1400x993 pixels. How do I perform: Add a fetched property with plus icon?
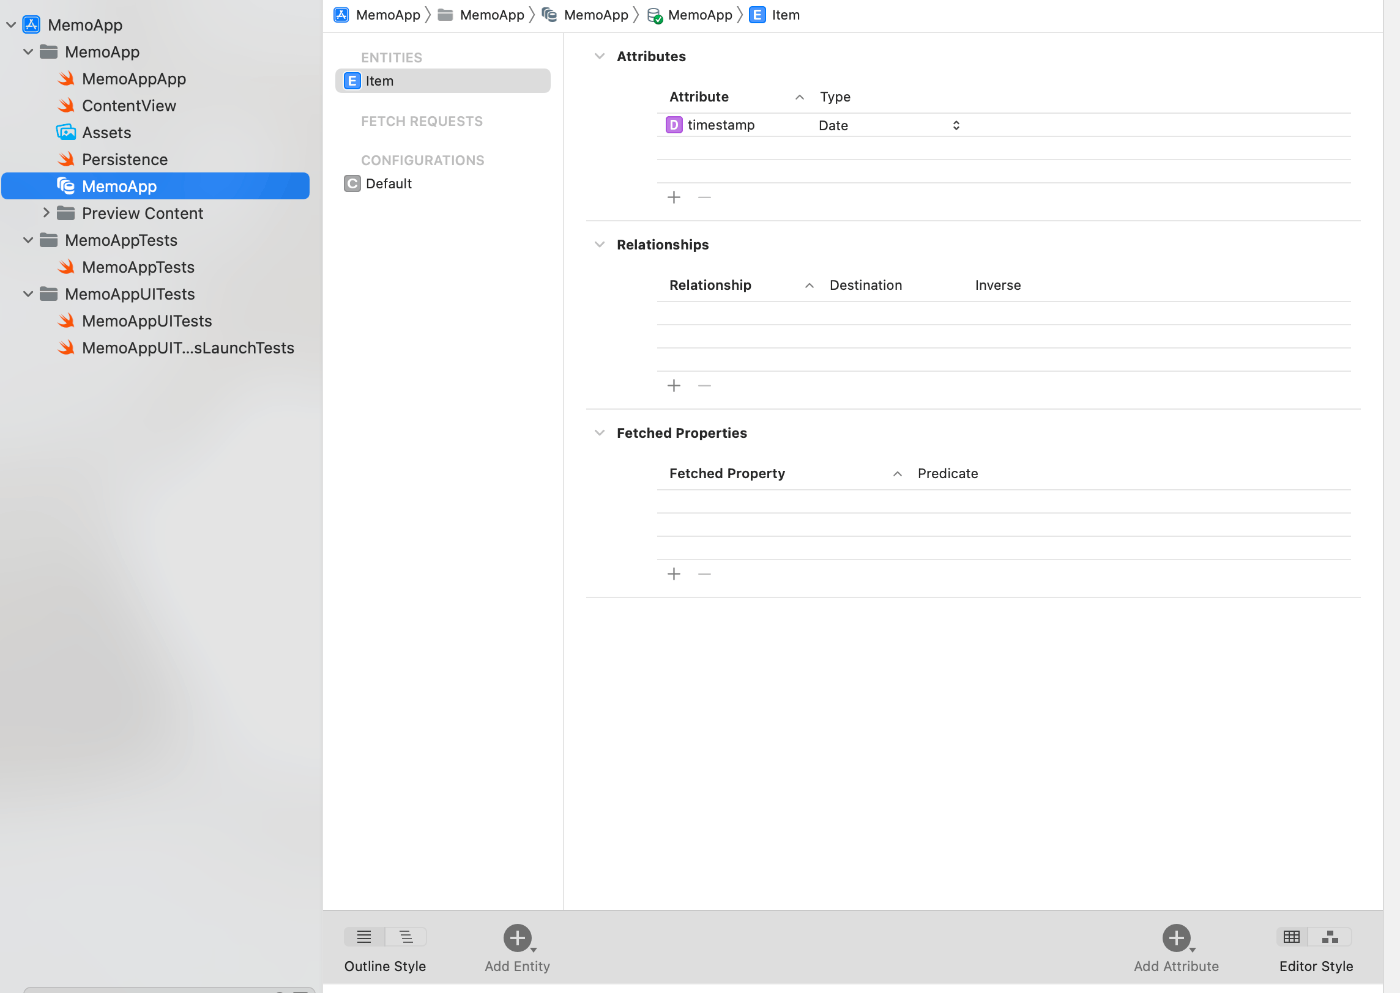point(674,574)
